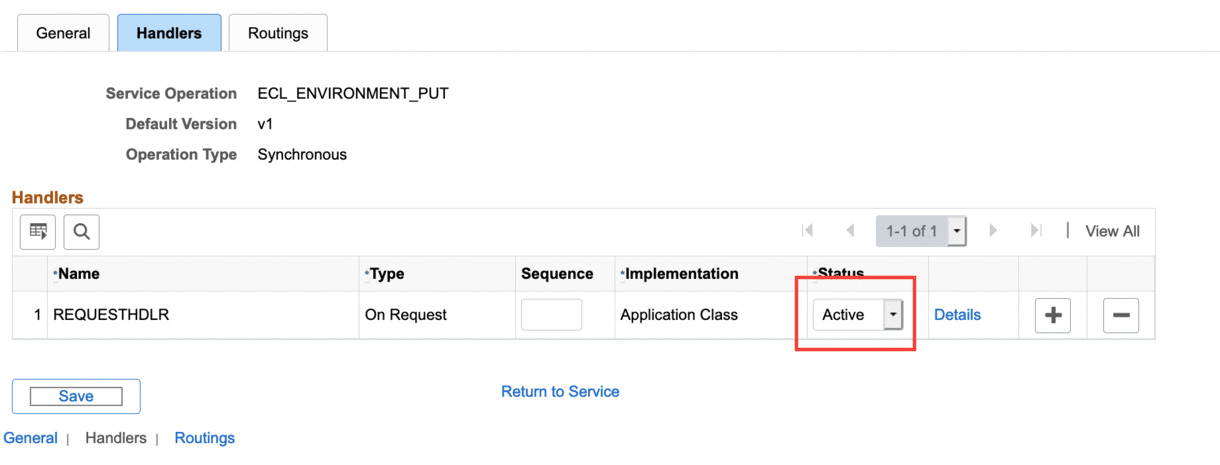The height and width of the screenshot is (465, 1220).
Task: Open the Status dropdown showing Active
Action: [857, 315]
